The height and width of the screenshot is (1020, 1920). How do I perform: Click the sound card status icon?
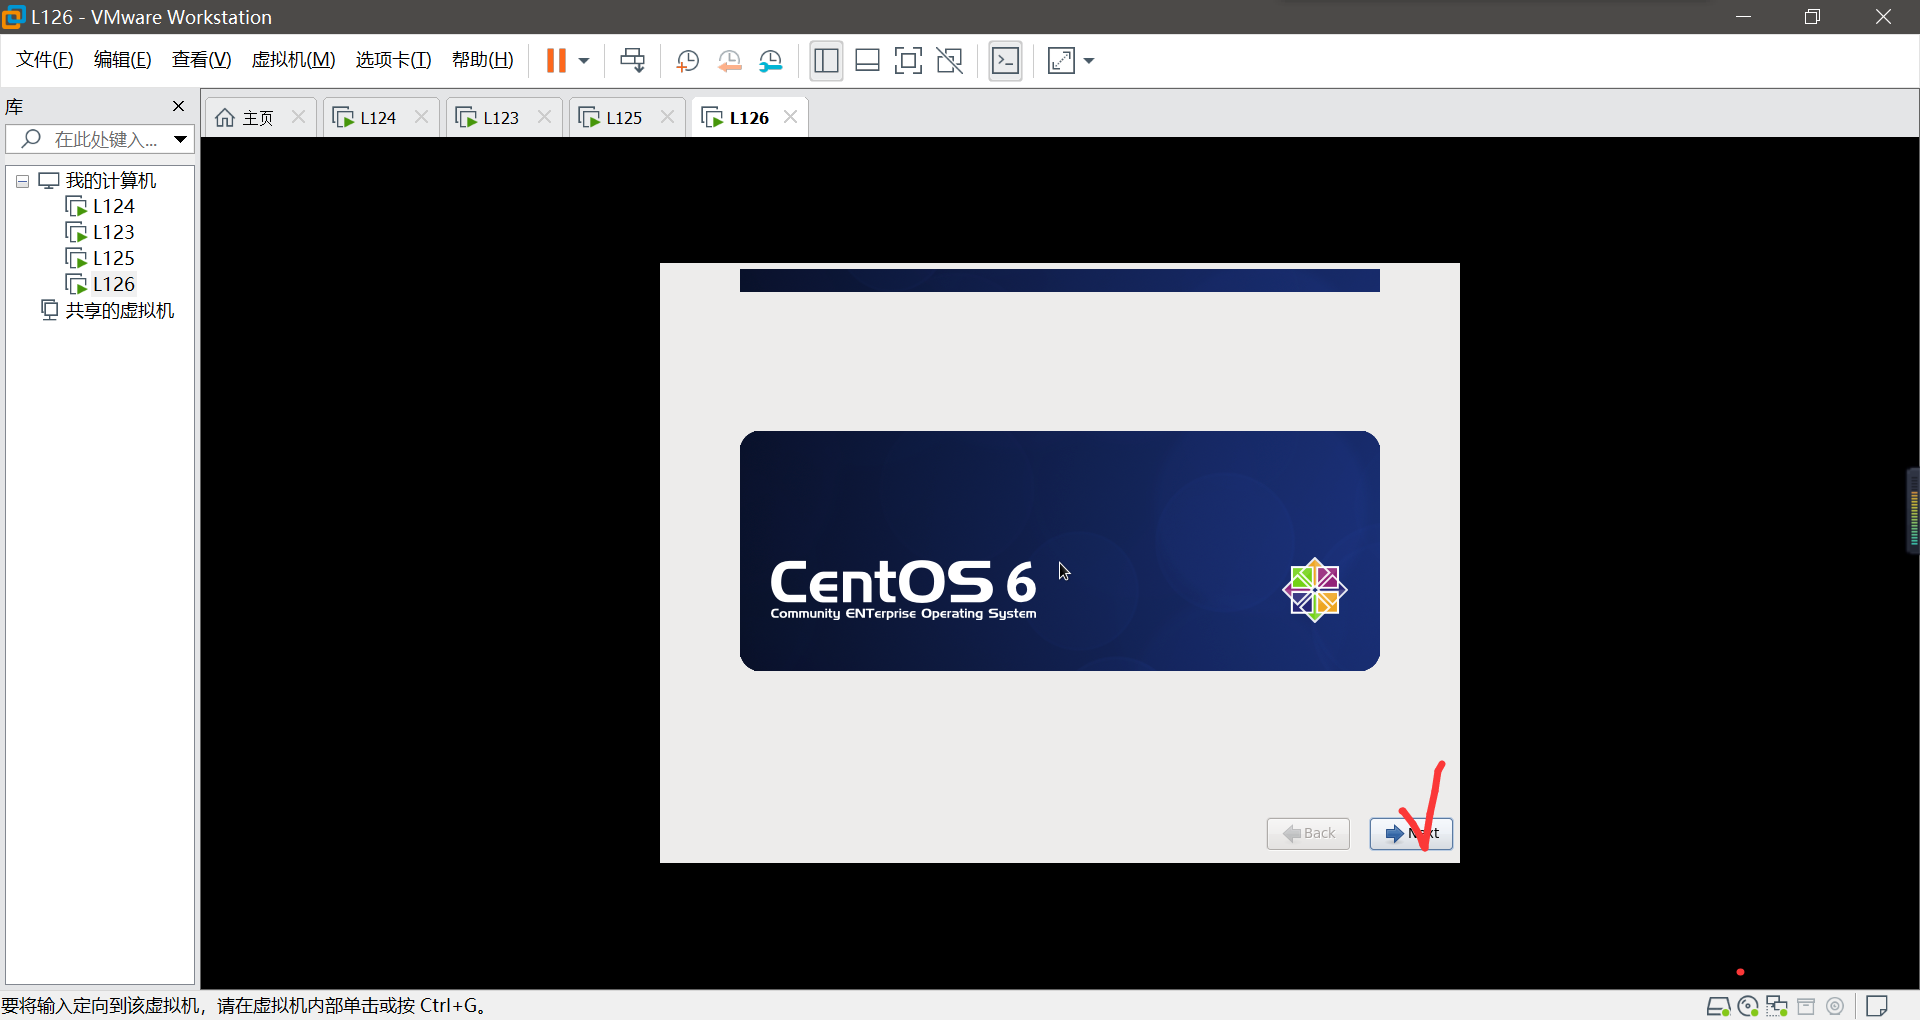point(1835,1006)
